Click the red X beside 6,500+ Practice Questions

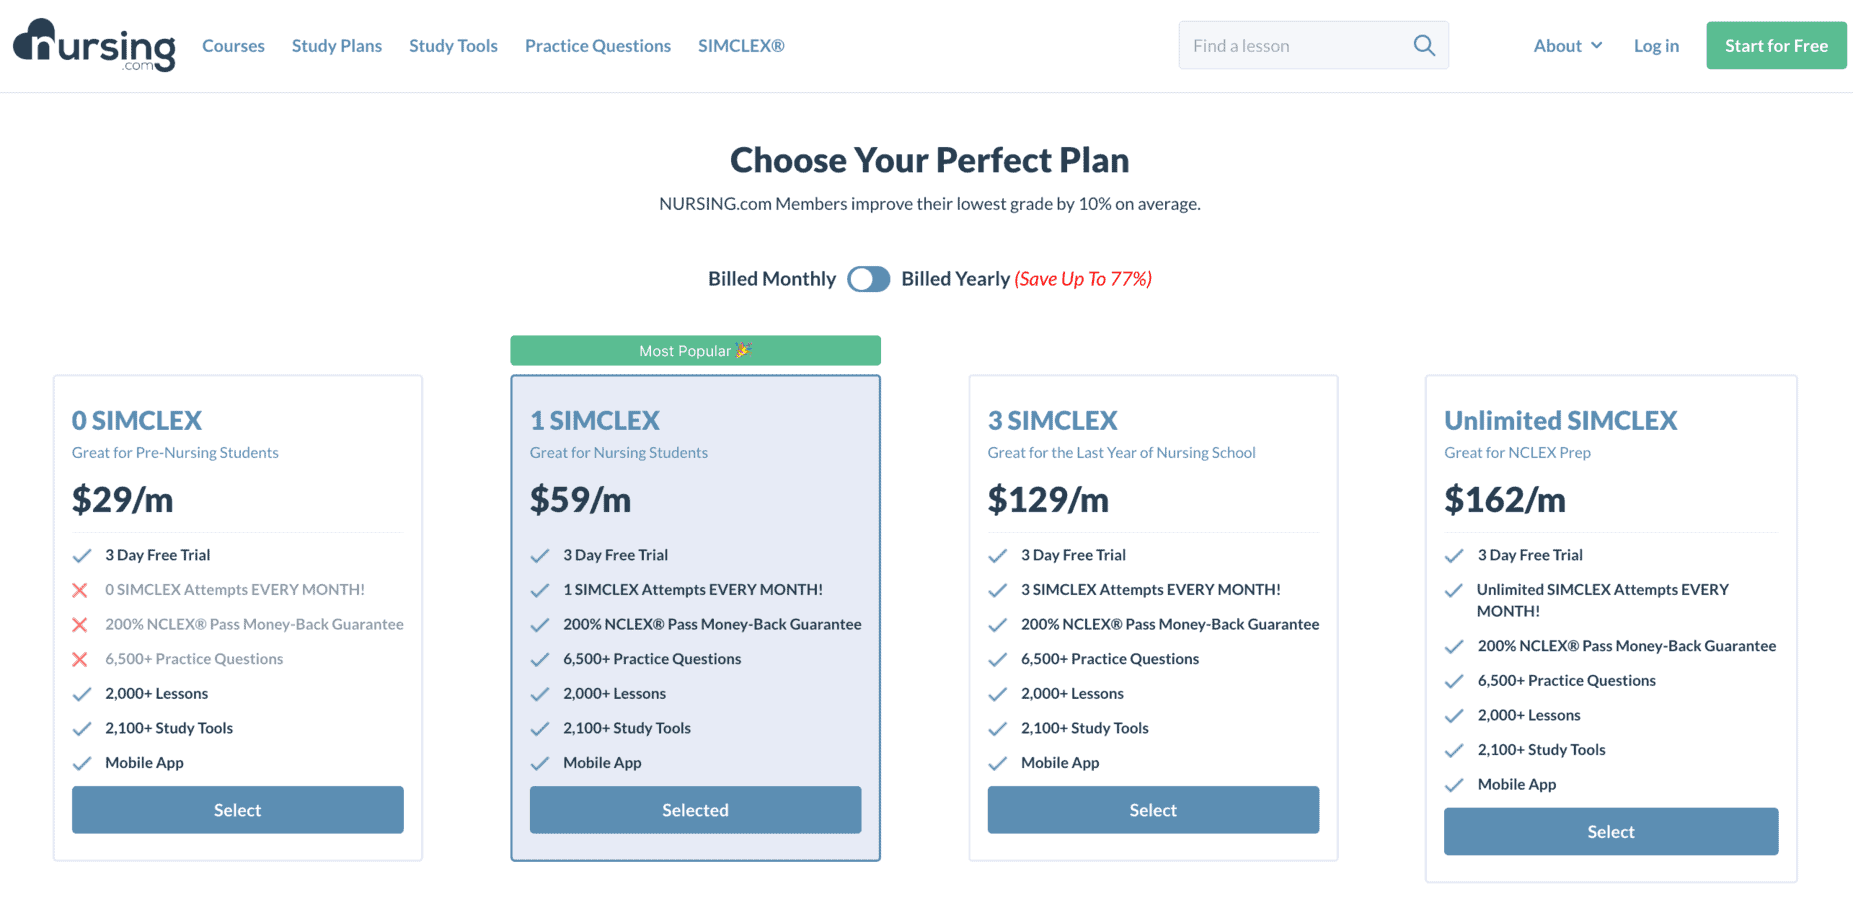pyautogui.click(x=80, y=659)
